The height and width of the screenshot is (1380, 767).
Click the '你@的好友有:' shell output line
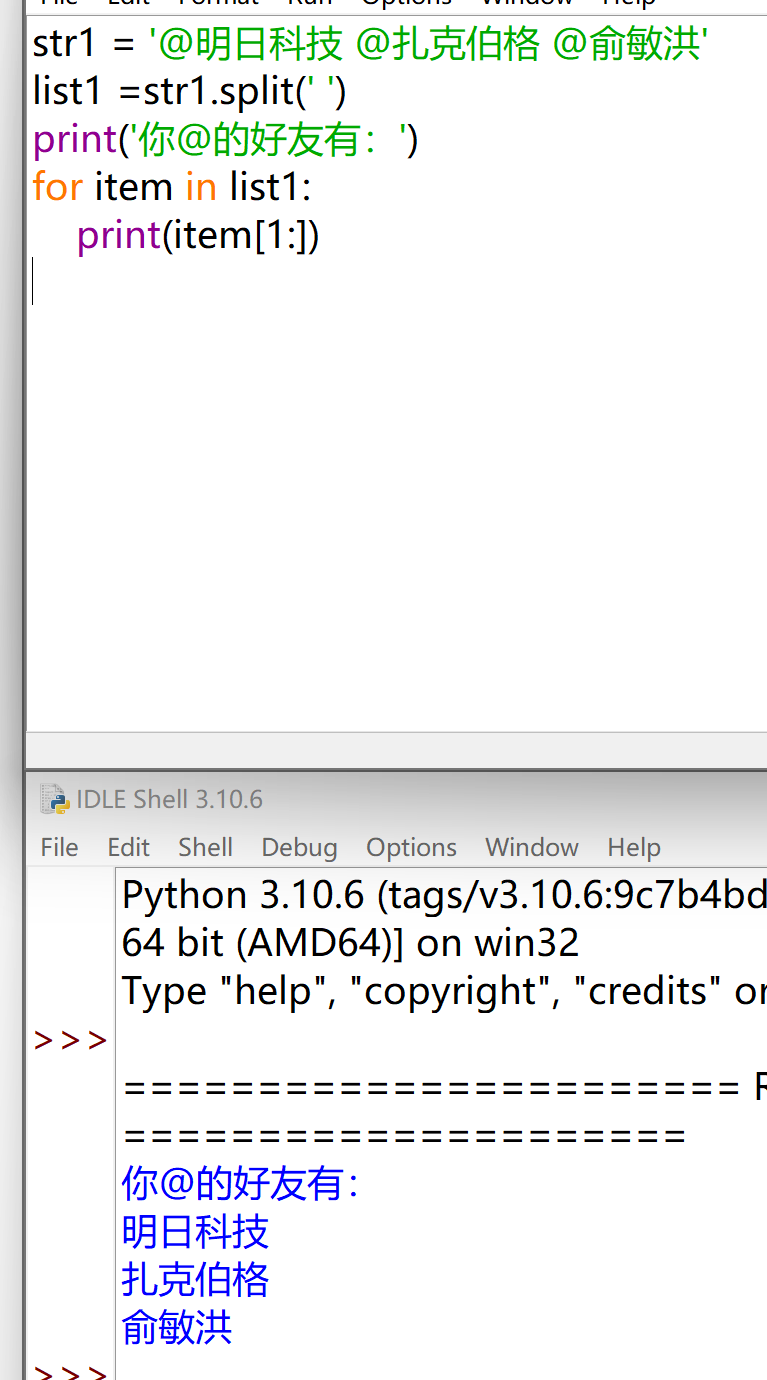pos(240,1184)
